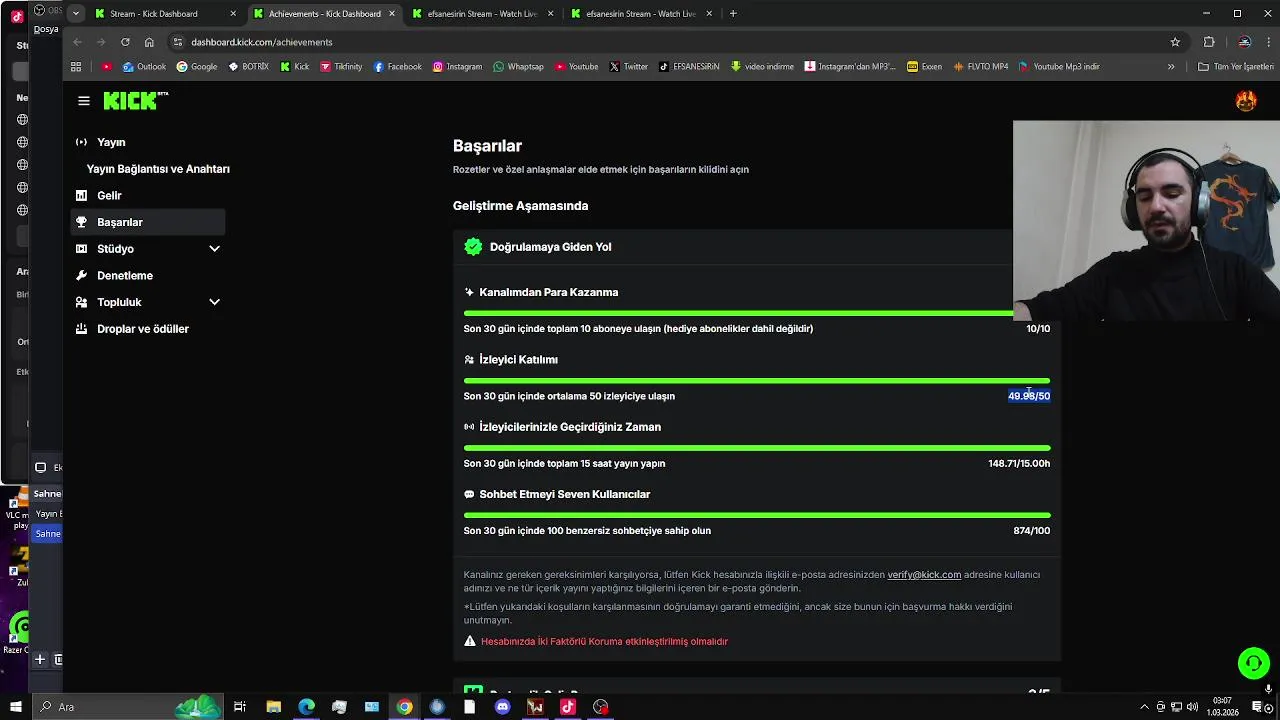This screenshot has height=720, width=1280.
Task: Open the green support chat bubble
Action: pyautogui.click(x=1253, y=663)
